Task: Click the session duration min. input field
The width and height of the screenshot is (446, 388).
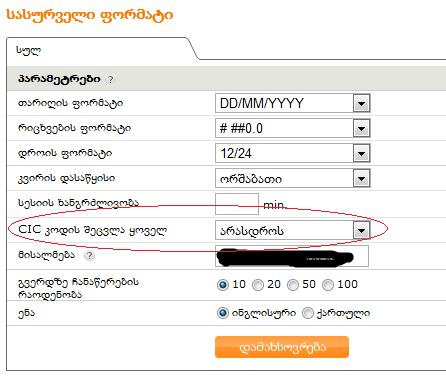Action: click(237, 204)
